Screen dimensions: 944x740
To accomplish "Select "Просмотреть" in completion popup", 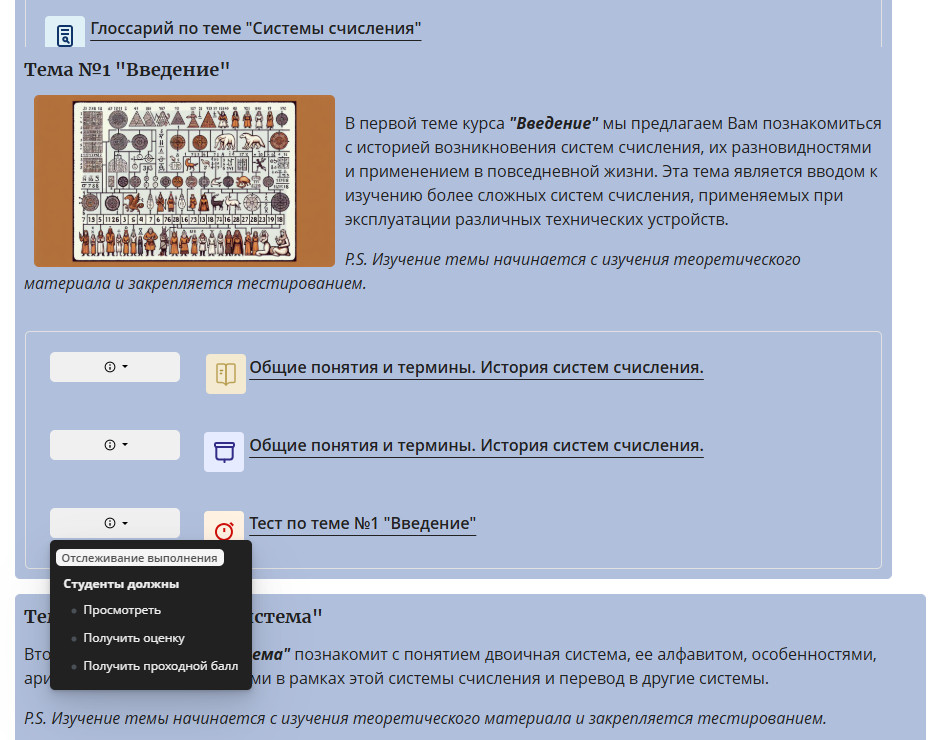I will pos(122,610).
